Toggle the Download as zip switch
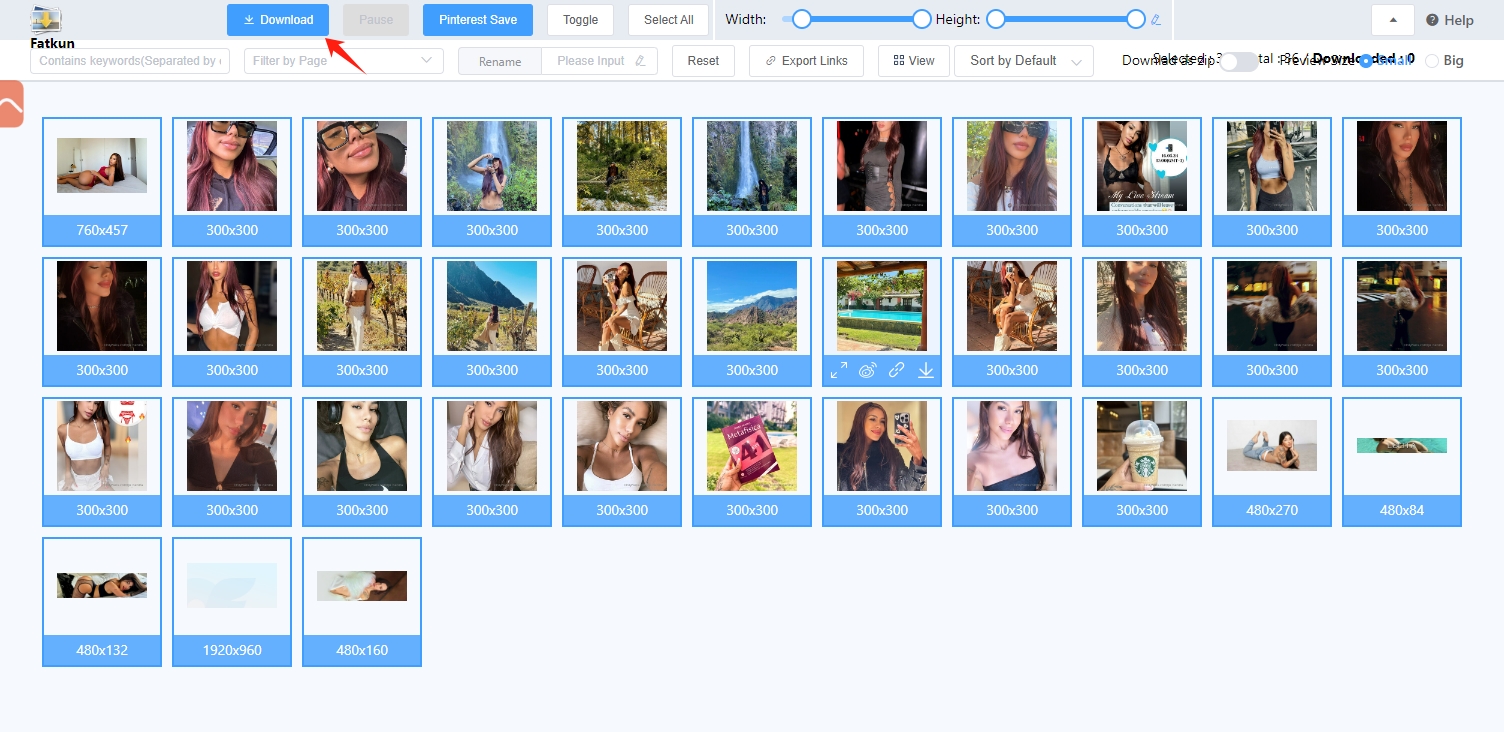This screenshot has width=1504, height=732. 1238,61
